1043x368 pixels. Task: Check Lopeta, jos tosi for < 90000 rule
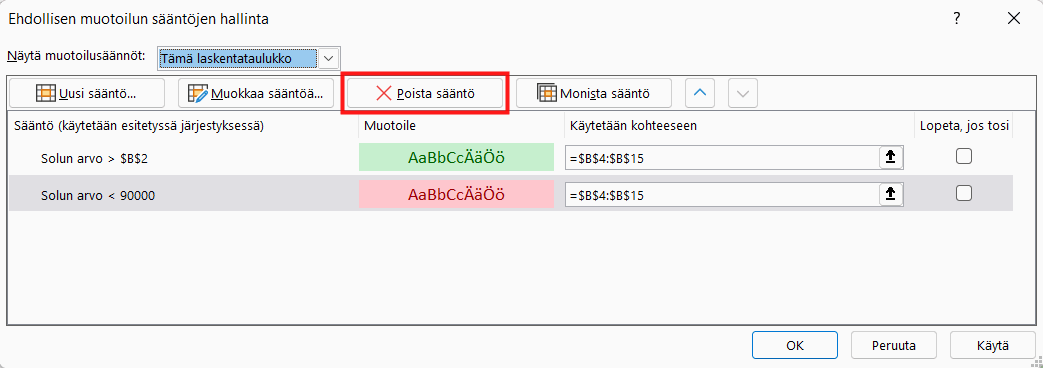(x=963, y=194)
